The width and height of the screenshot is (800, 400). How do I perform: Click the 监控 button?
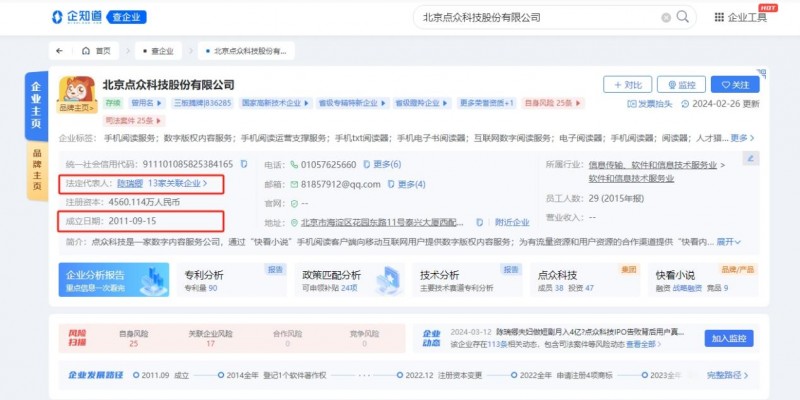point(681,85)
